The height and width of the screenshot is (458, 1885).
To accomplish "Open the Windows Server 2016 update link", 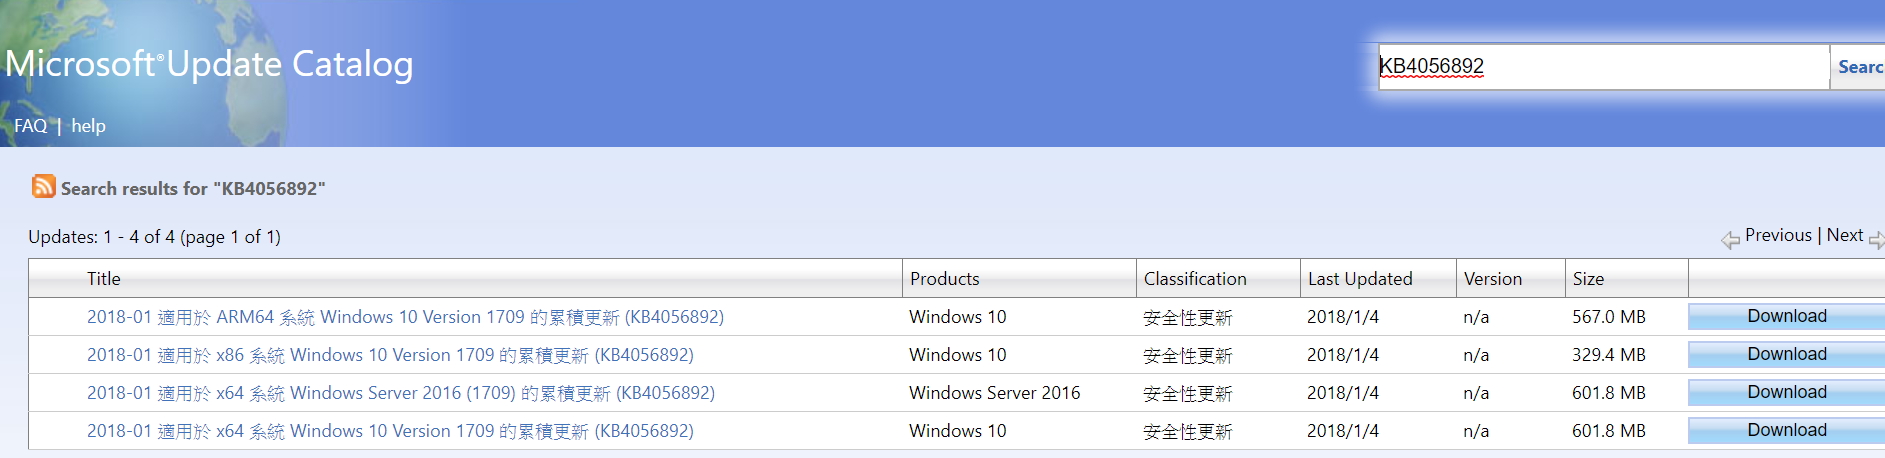I will click(400, 393).
